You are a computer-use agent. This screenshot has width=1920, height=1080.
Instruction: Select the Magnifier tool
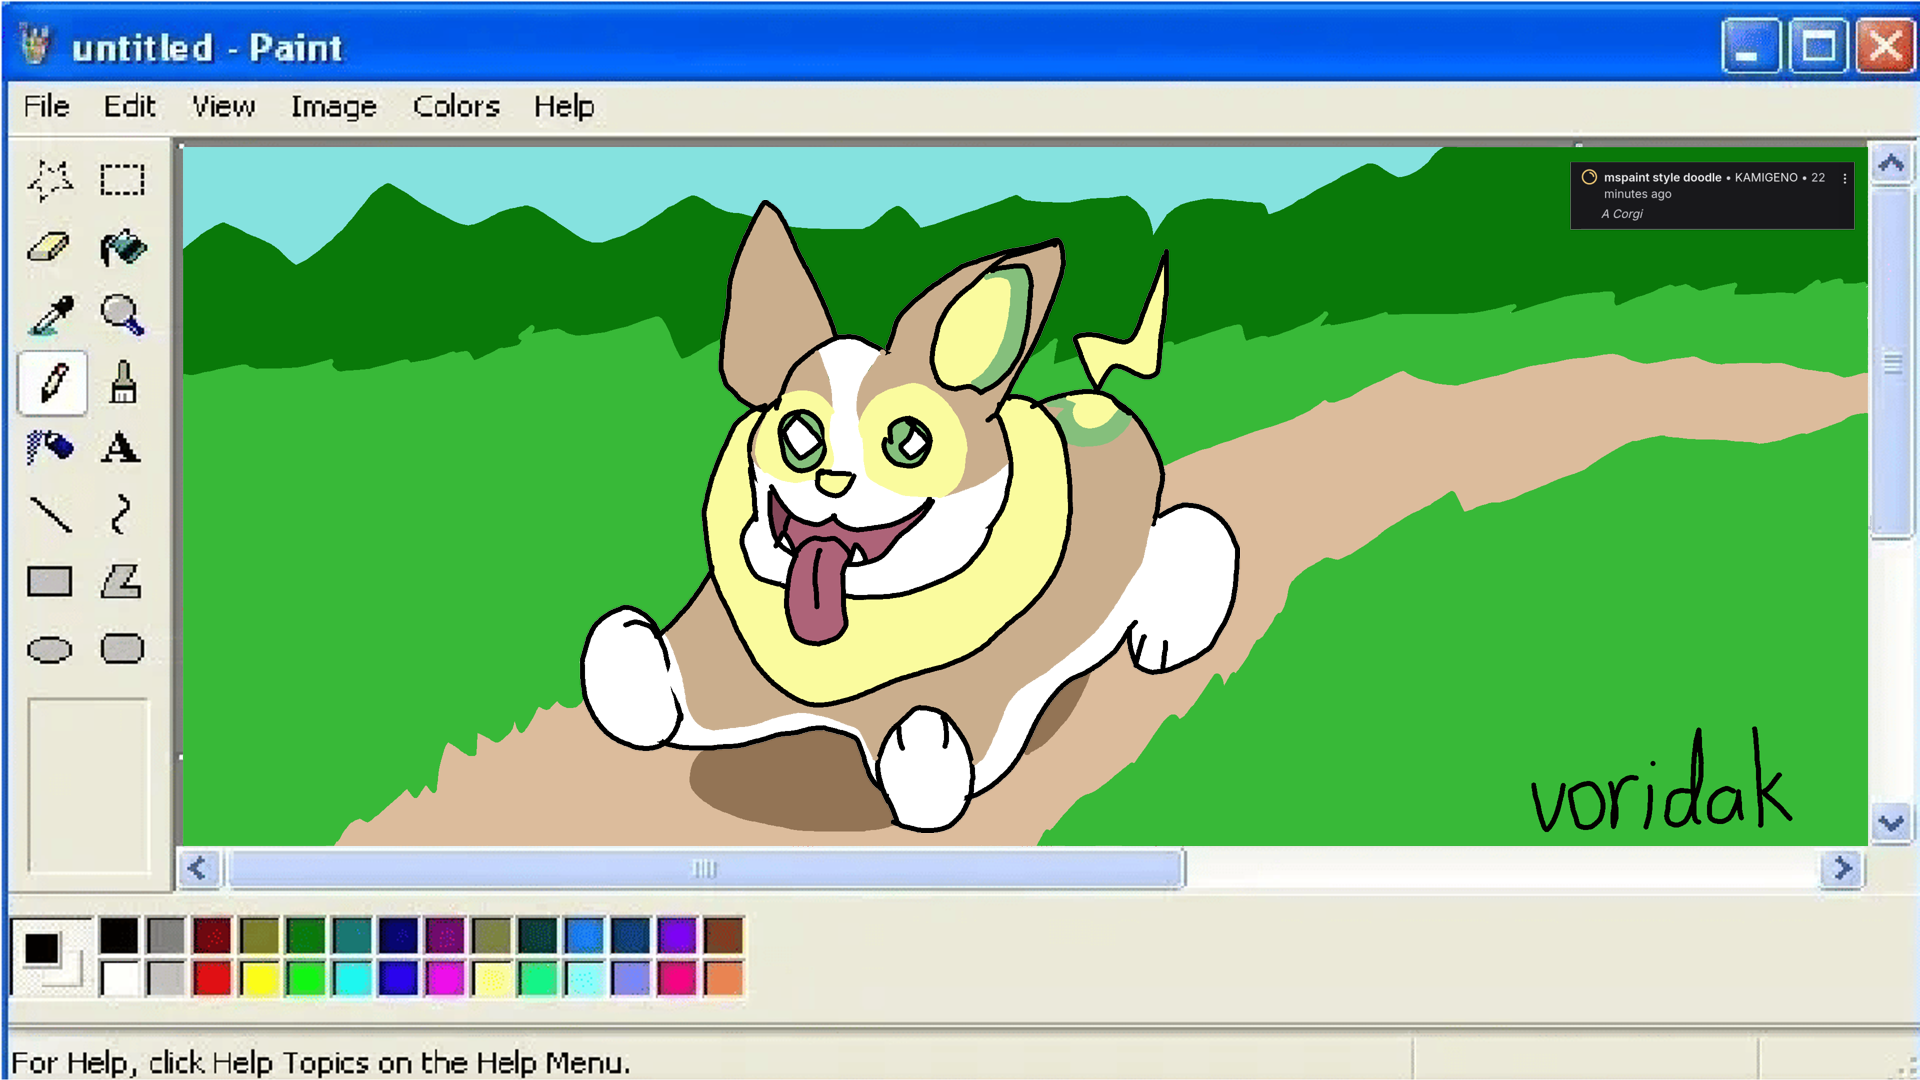coord(122,315)
